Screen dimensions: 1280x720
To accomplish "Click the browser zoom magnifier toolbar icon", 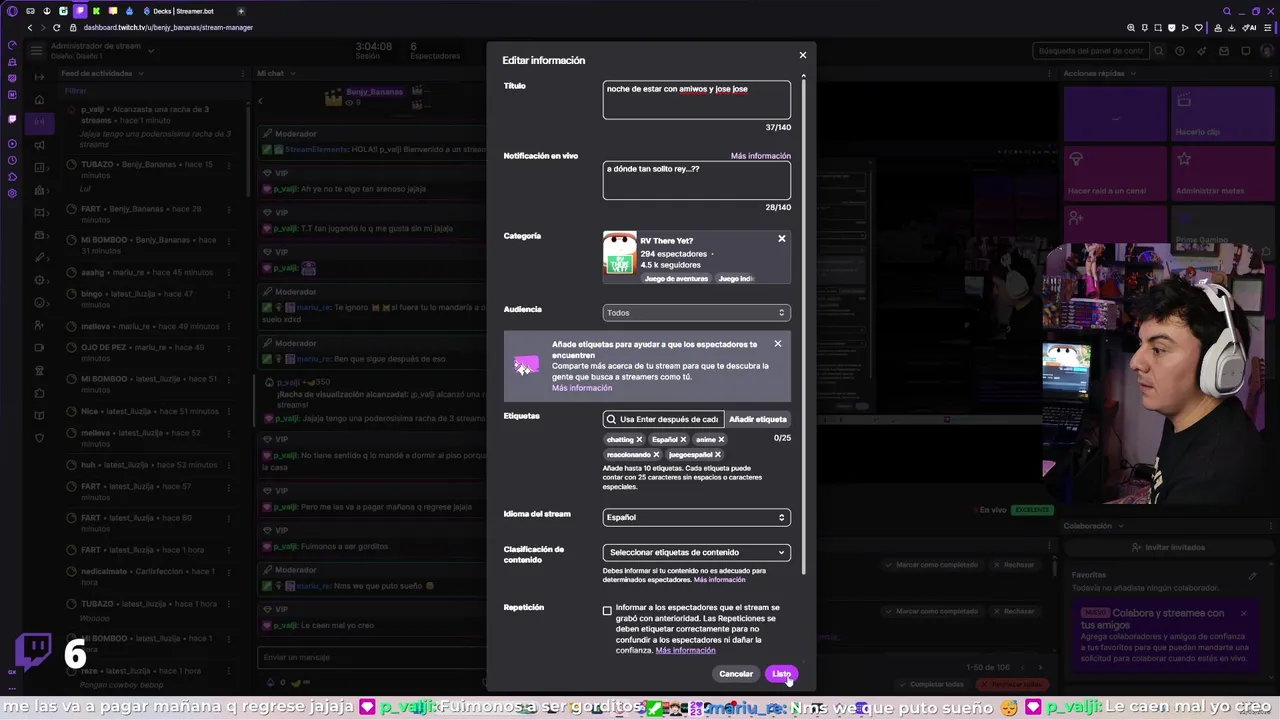I will [1131, 27].
